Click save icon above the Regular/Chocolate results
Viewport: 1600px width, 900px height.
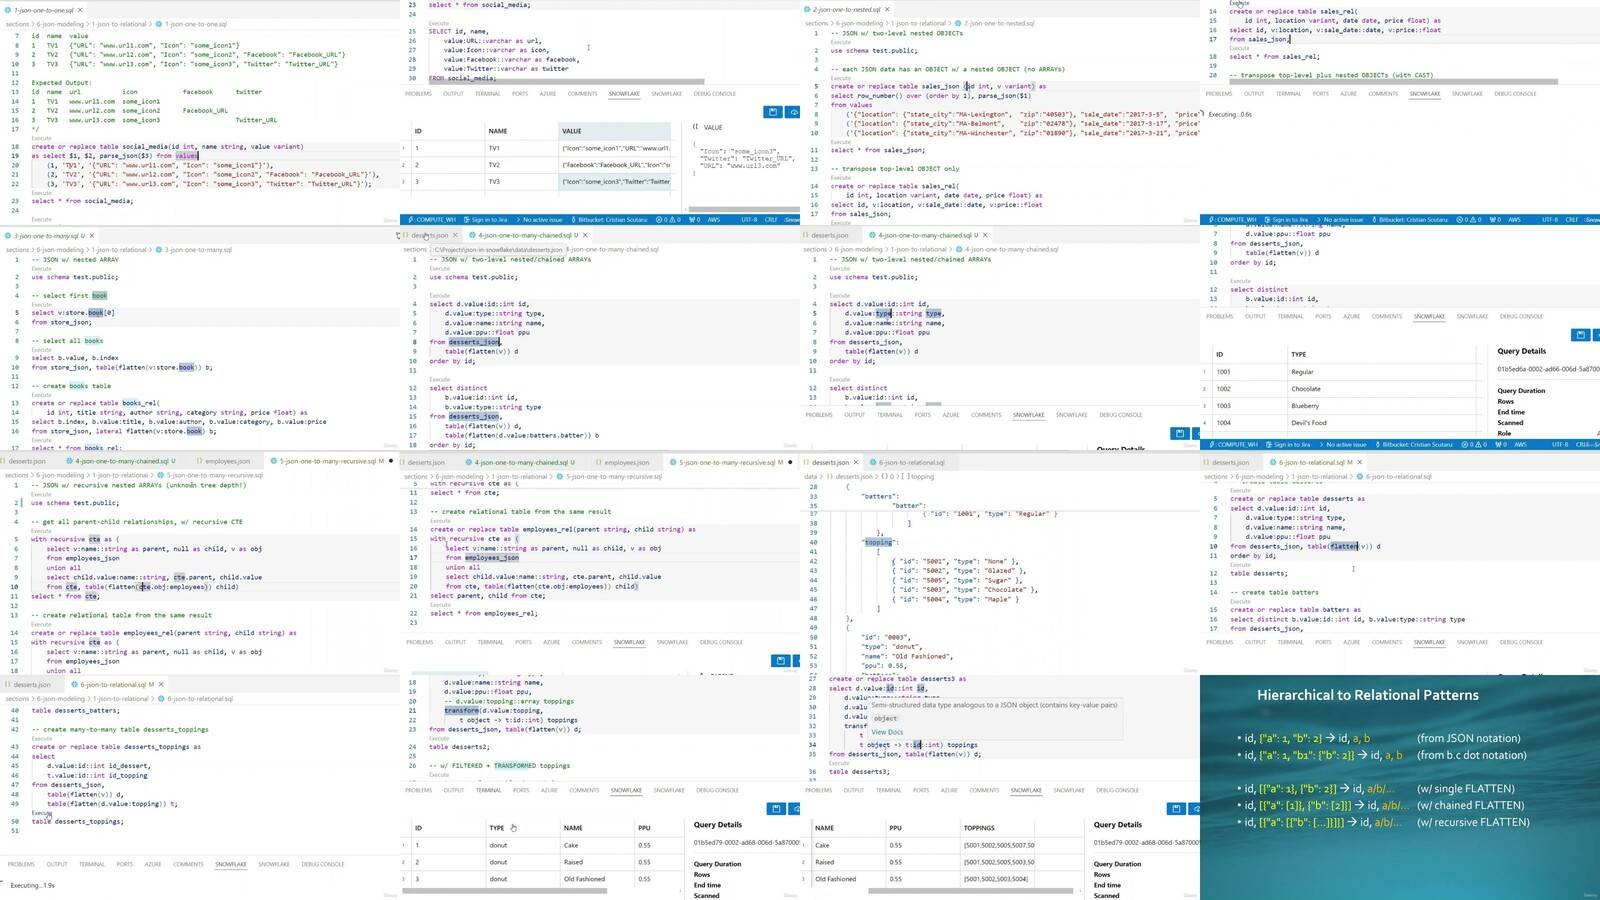click(1580, 335)
